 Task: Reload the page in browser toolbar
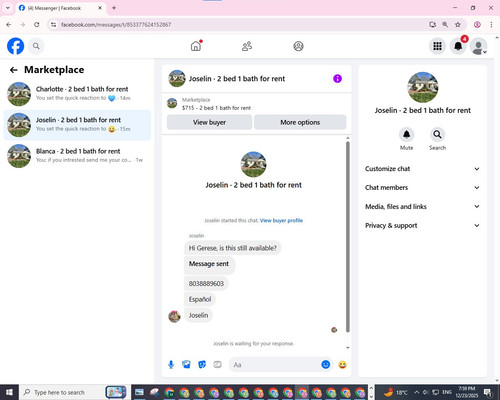click(37, 24)
